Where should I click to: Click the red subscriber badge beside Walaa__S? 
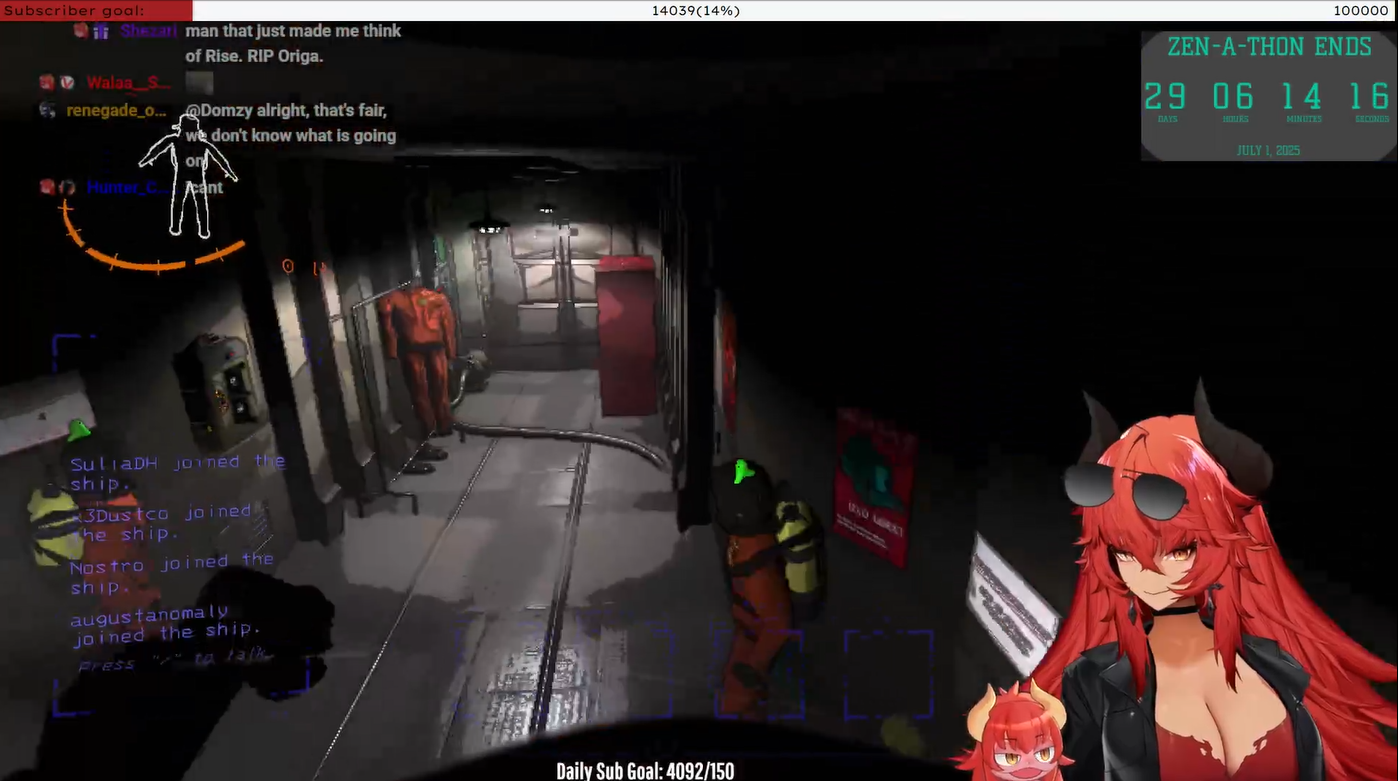click(x=47, y=82)
